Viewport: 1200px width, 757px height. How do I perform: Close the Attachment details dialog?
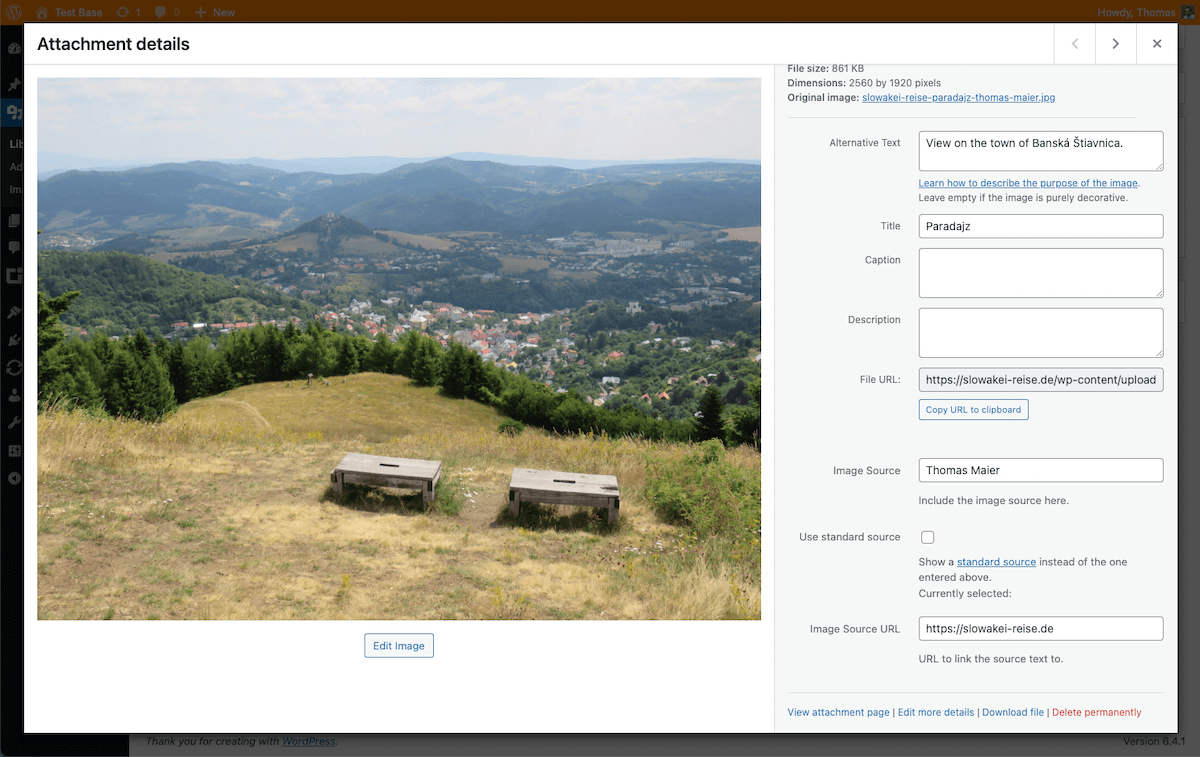tap(1157, 44)
